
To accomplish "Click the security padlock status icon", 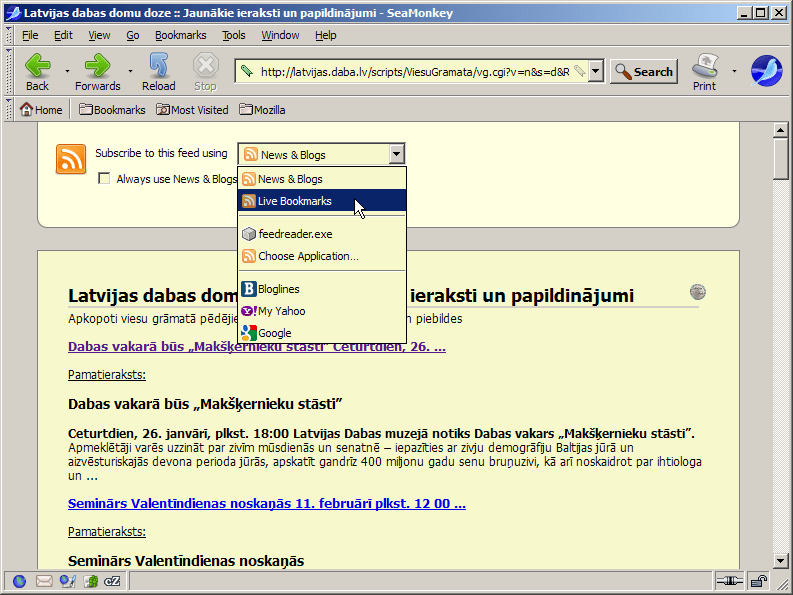I will tap(759, 581).
